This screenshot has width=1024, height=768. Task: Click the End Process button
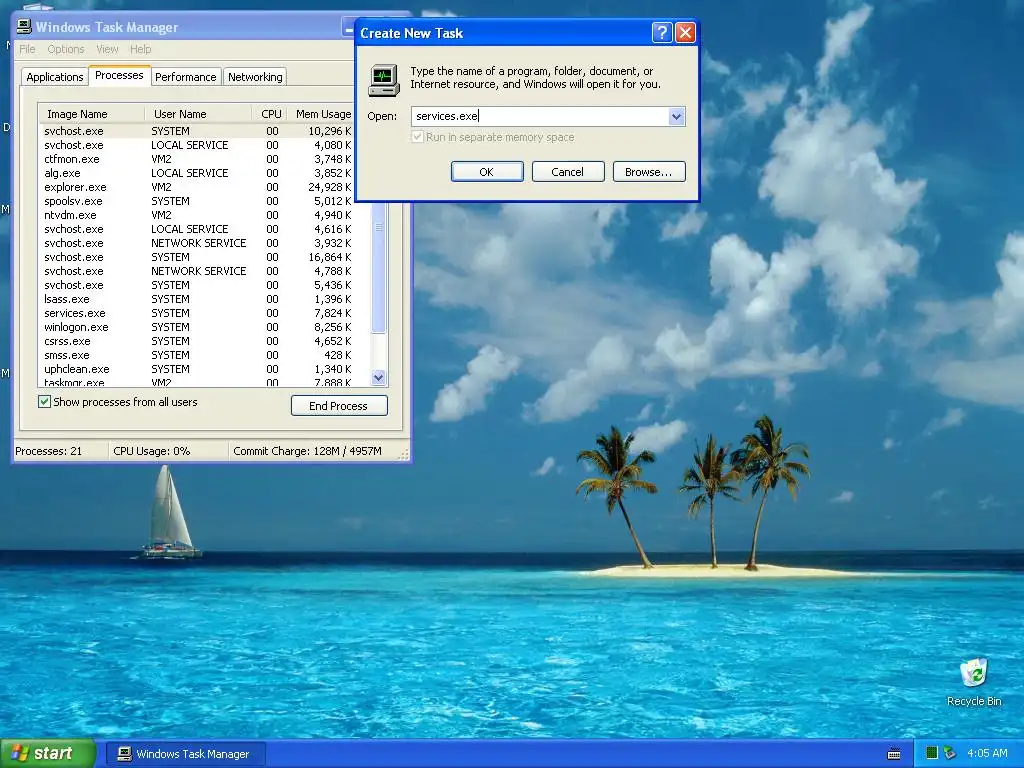[x=339, y=406]
